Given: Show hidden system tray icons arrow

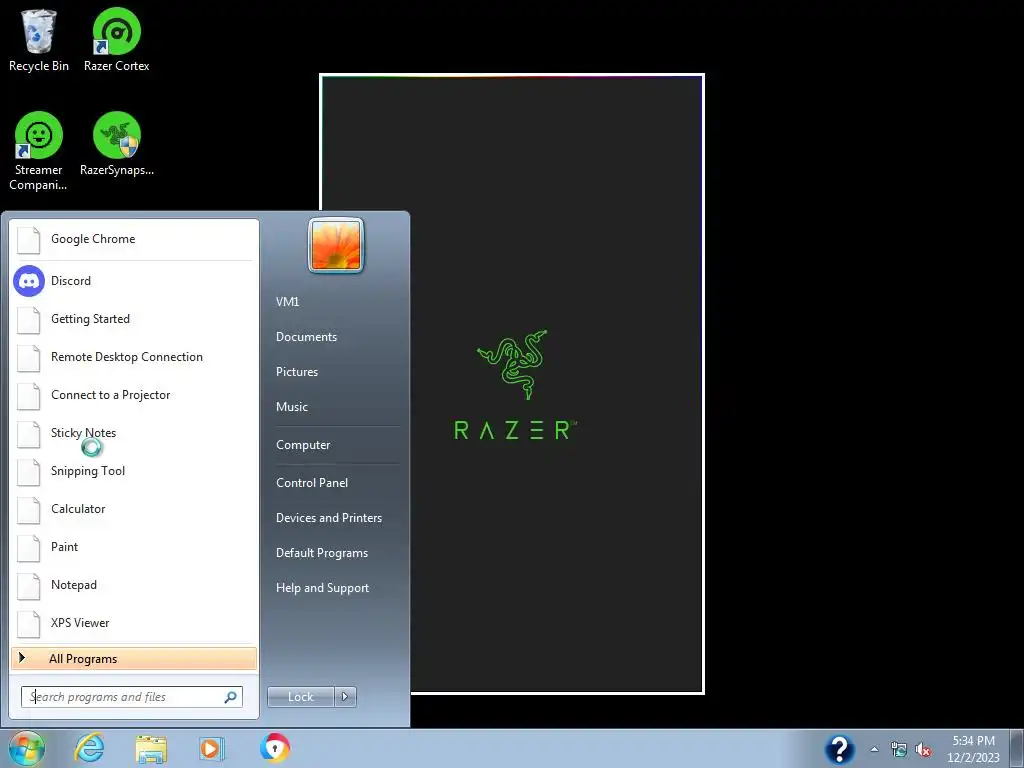Looking at the screenshot, I should 874,749.
